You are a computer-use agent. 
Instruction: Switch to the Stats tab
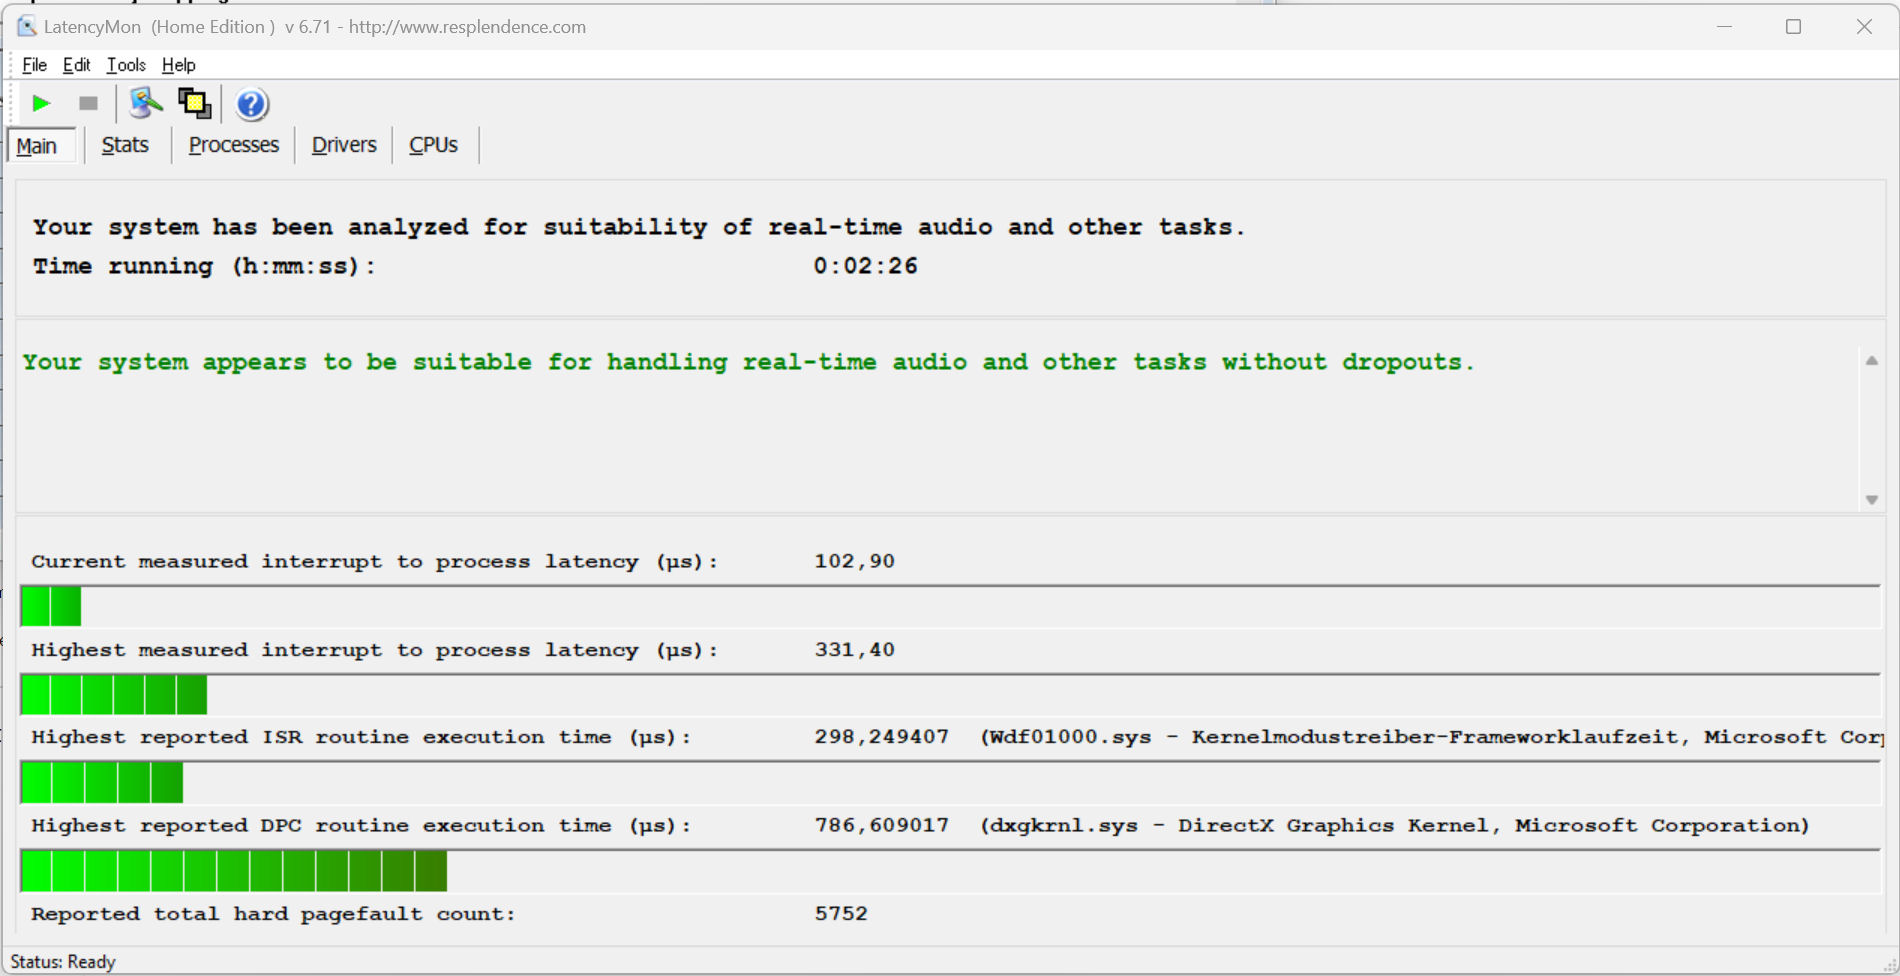point(125,145)
